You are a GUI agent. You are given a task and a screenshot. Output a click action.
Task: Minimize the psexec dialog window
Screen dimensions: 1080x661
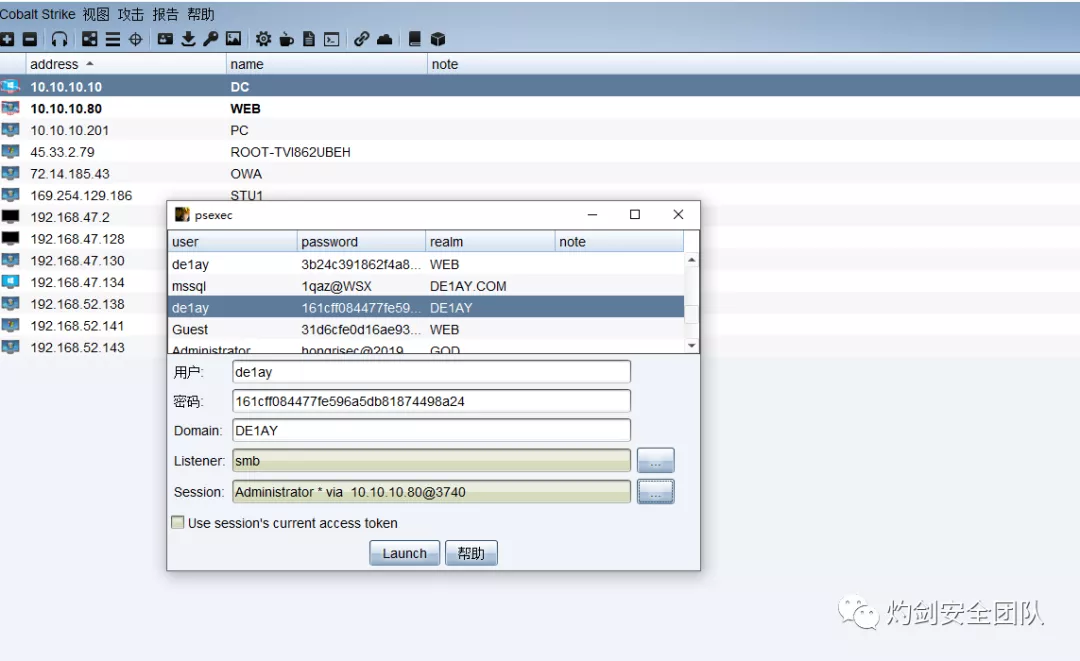click(x=592, y=215)
